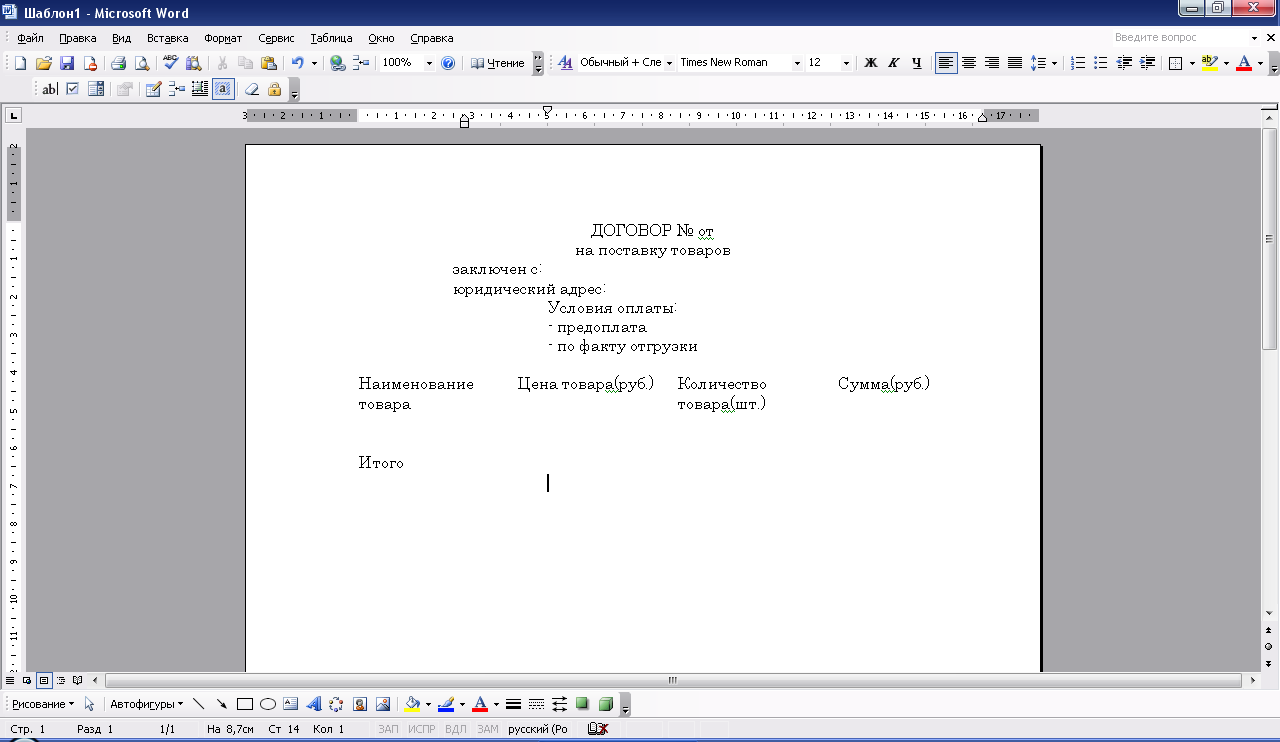Open Print Preview
Screen dimensions: 1280x742
142,63
